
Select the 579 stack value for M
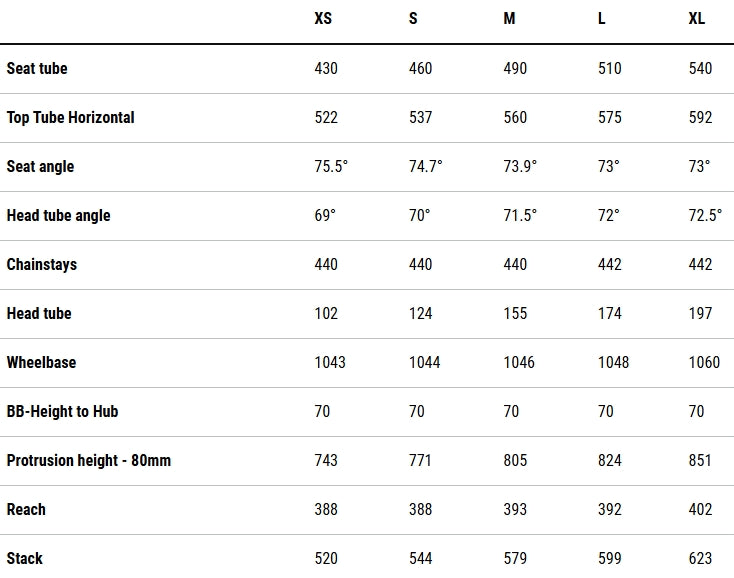(515, 558)
